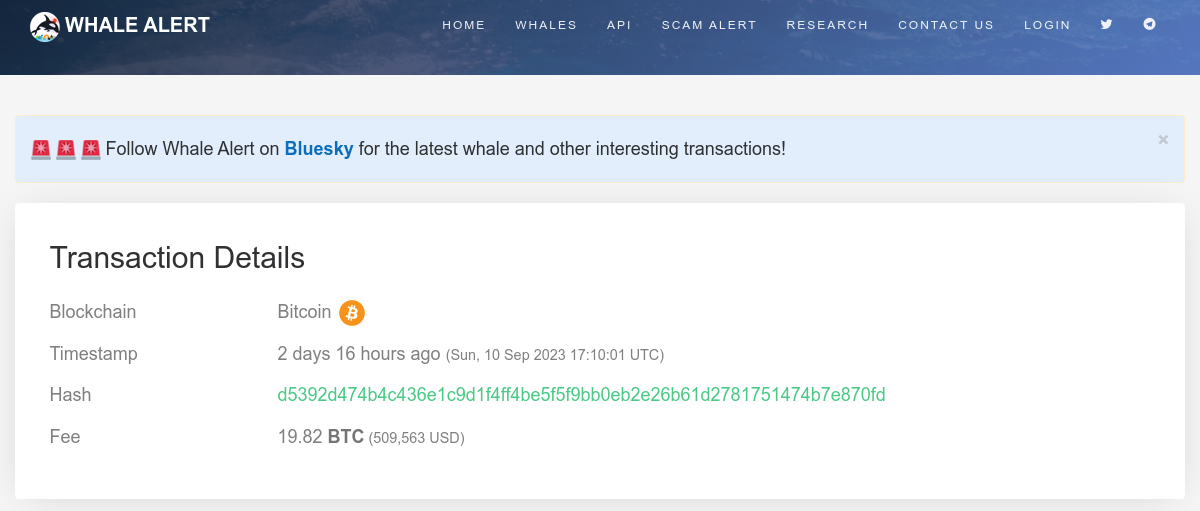
Task: Open the API page
Action: [x=619, y=25]
